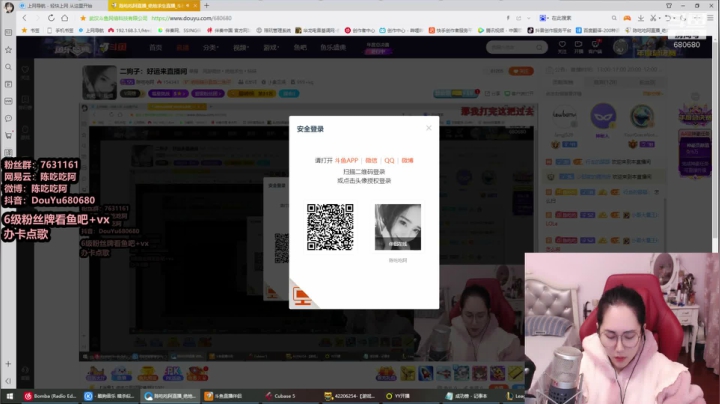Open the browser home page
The image size is (720, 404).
pyautogui.click(x=65, y=18)
